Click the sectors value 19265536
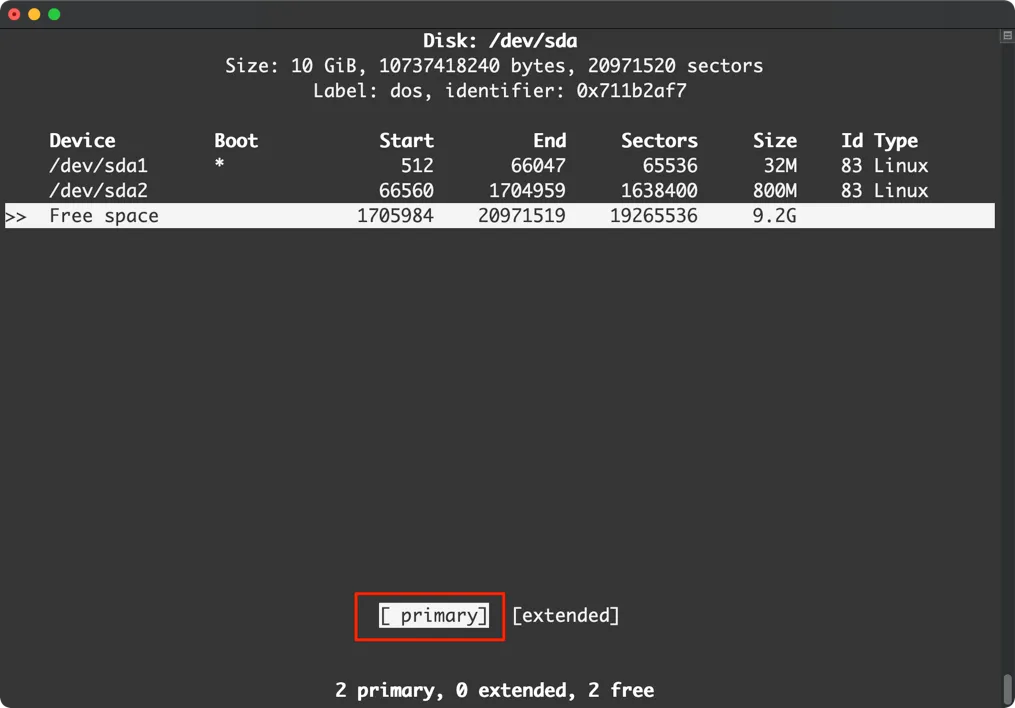 click(654, 216)
